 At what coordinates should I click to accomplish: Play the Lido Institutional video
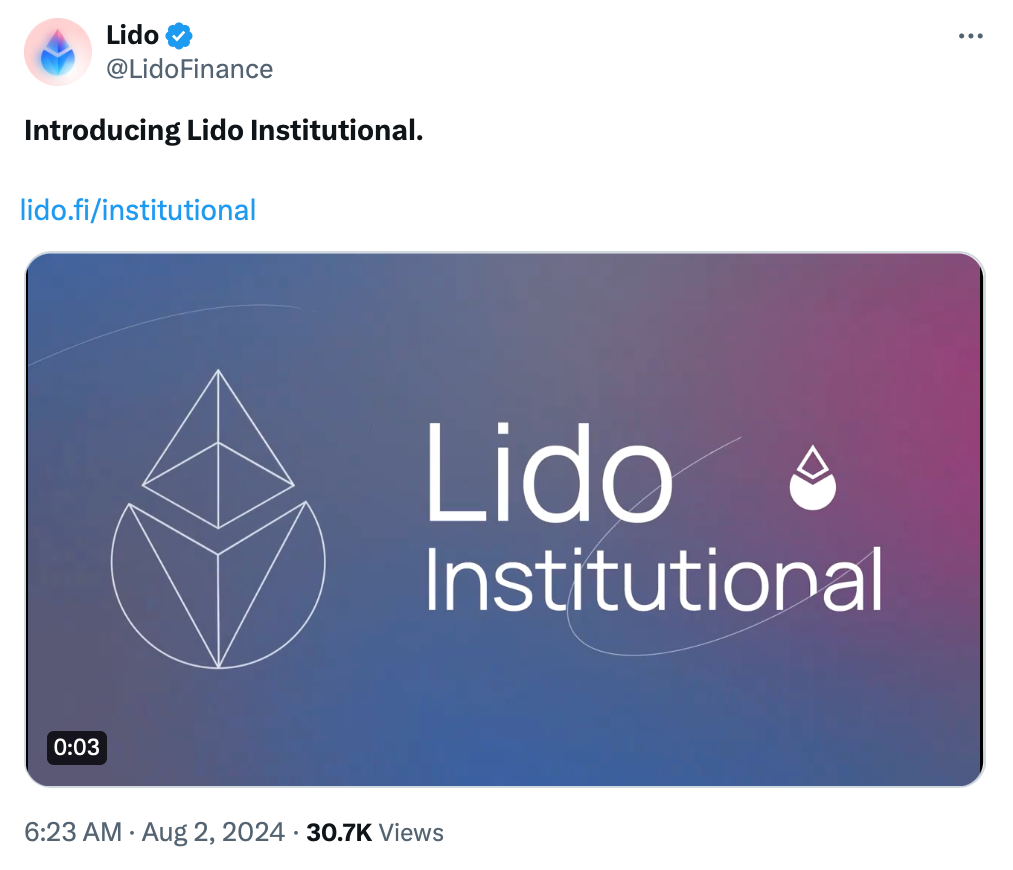click(504, 520)
